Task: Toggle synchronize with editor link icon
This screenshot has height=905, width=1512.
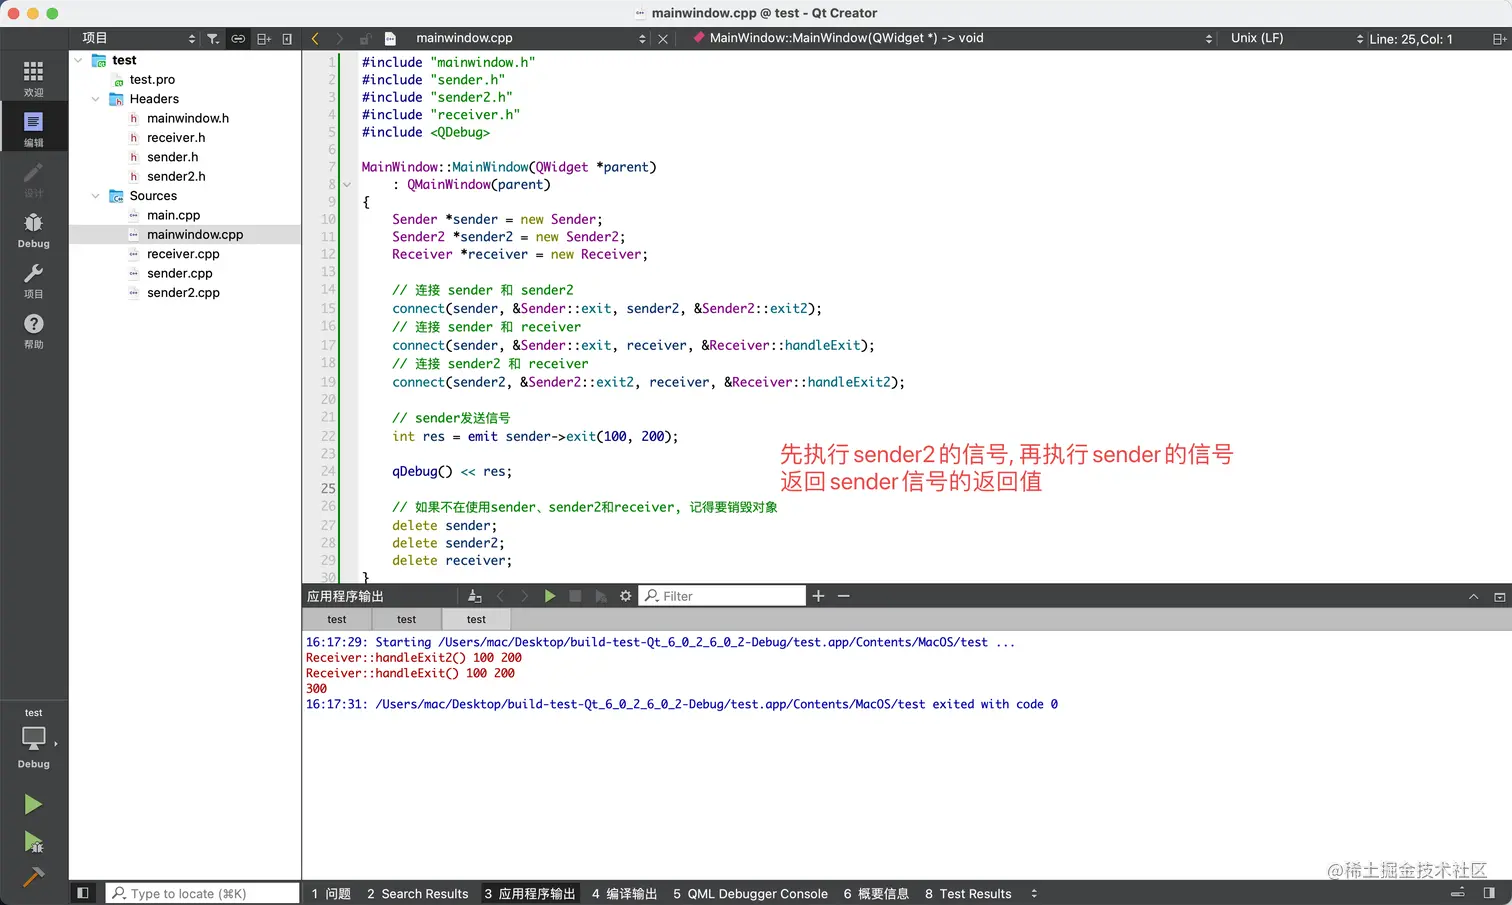Action: [x=238, y=39]
